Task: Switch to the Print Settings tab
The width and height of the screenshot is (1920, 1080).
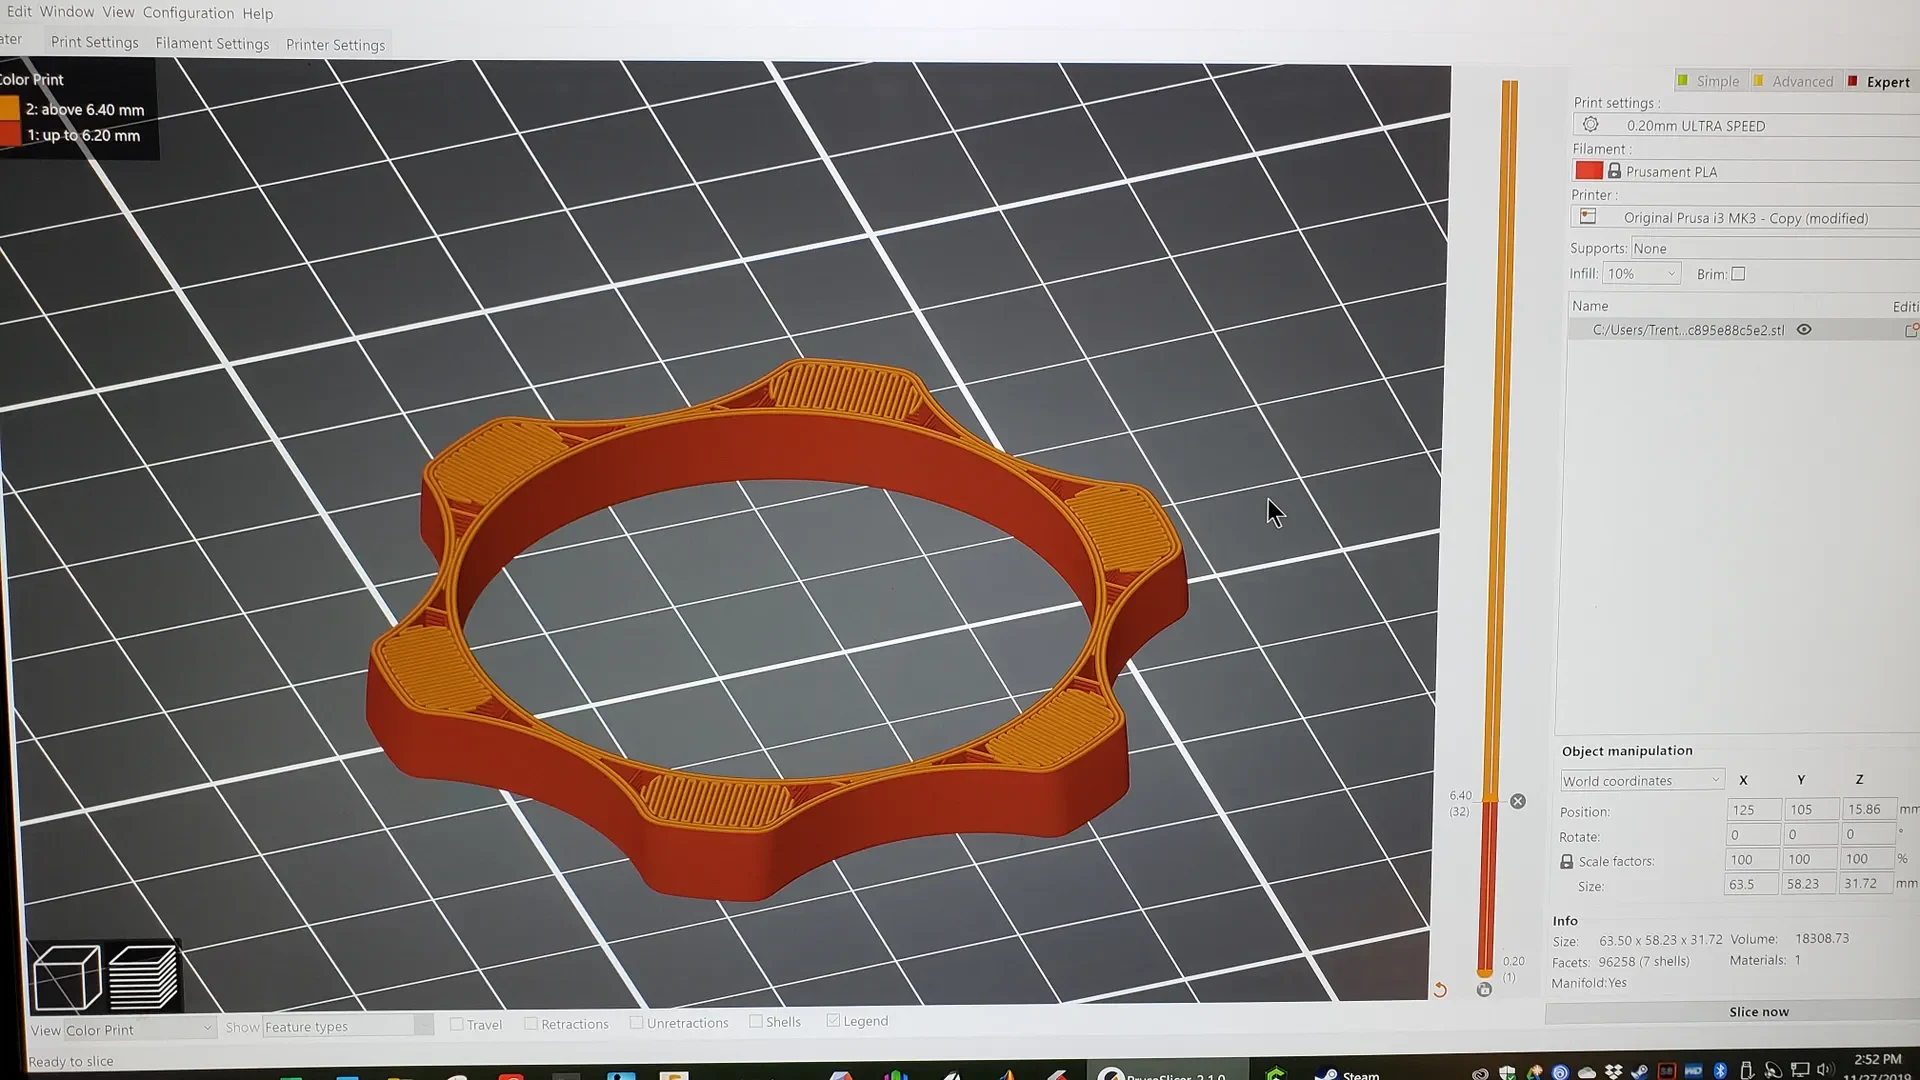Action: coord(95,42)
